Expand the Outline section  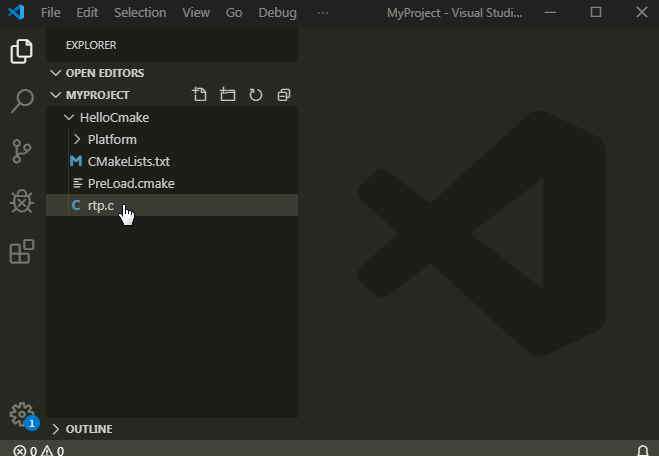click(88, 429)
